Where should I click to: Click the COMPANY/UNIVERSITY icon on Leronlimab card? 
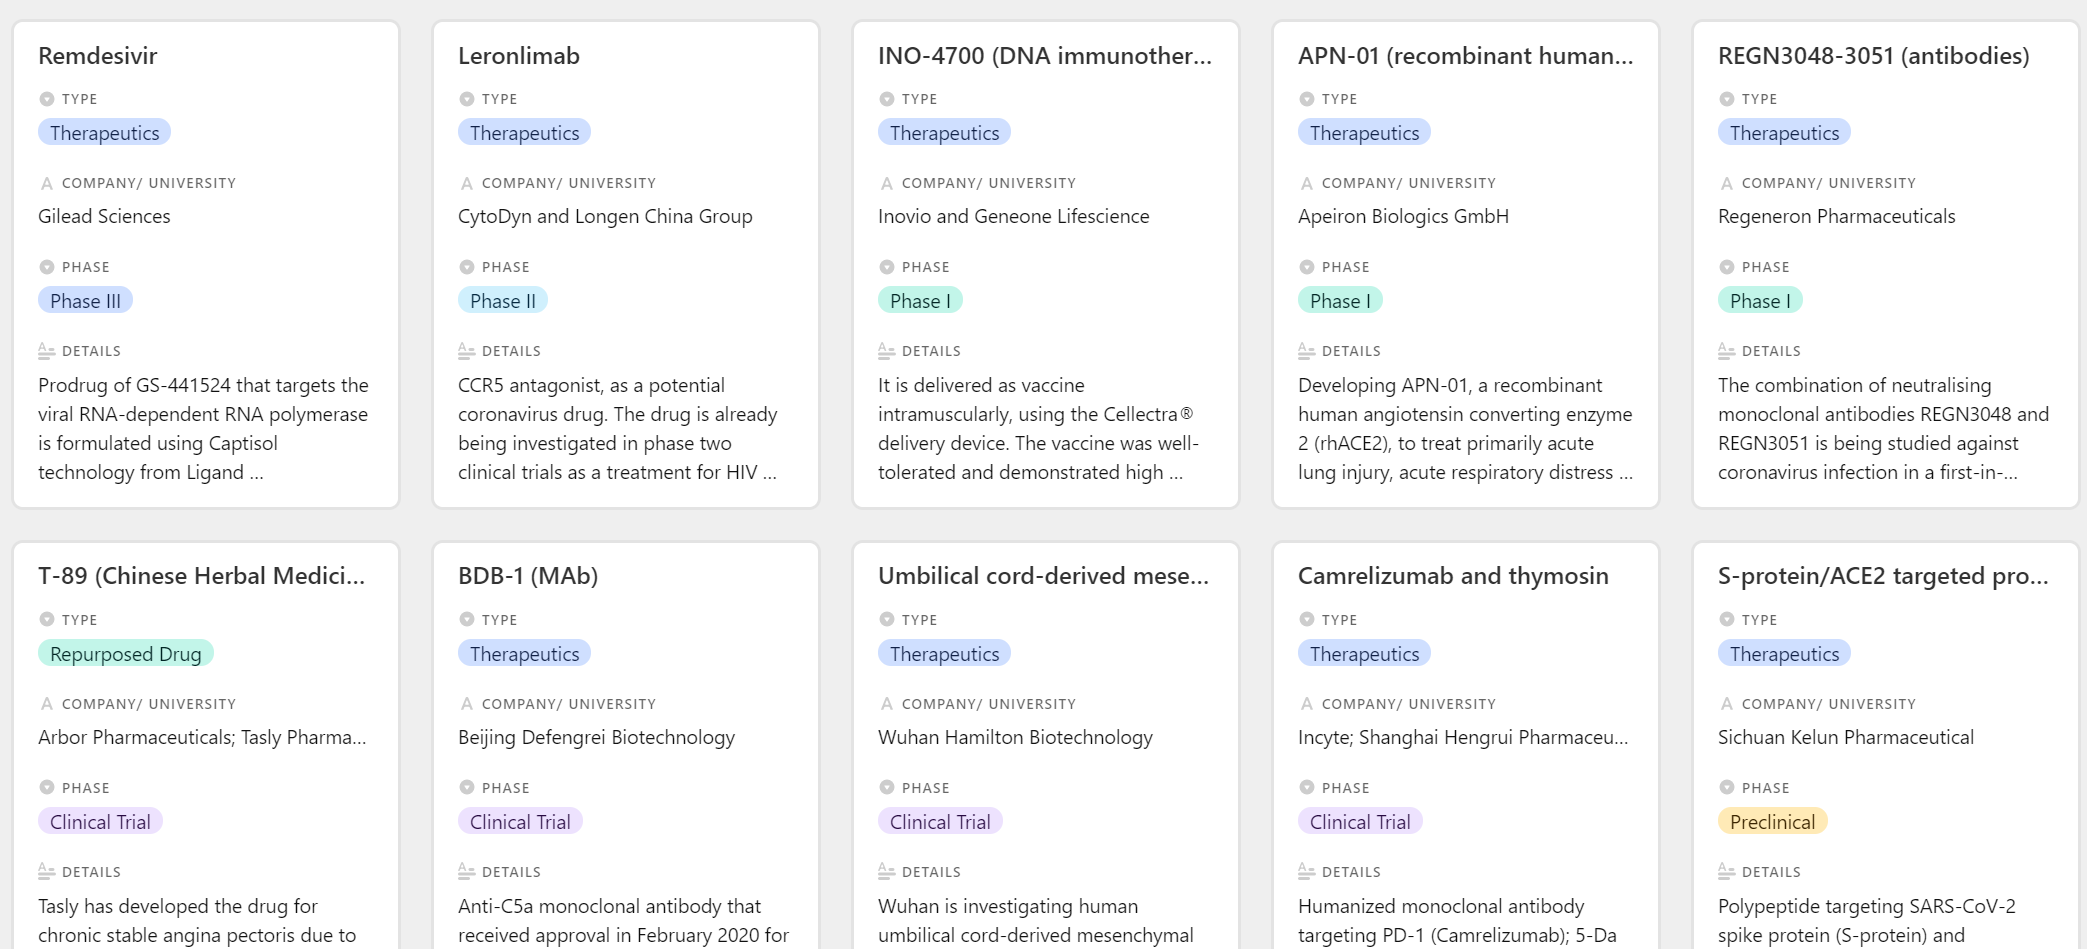tap(466, 183)
